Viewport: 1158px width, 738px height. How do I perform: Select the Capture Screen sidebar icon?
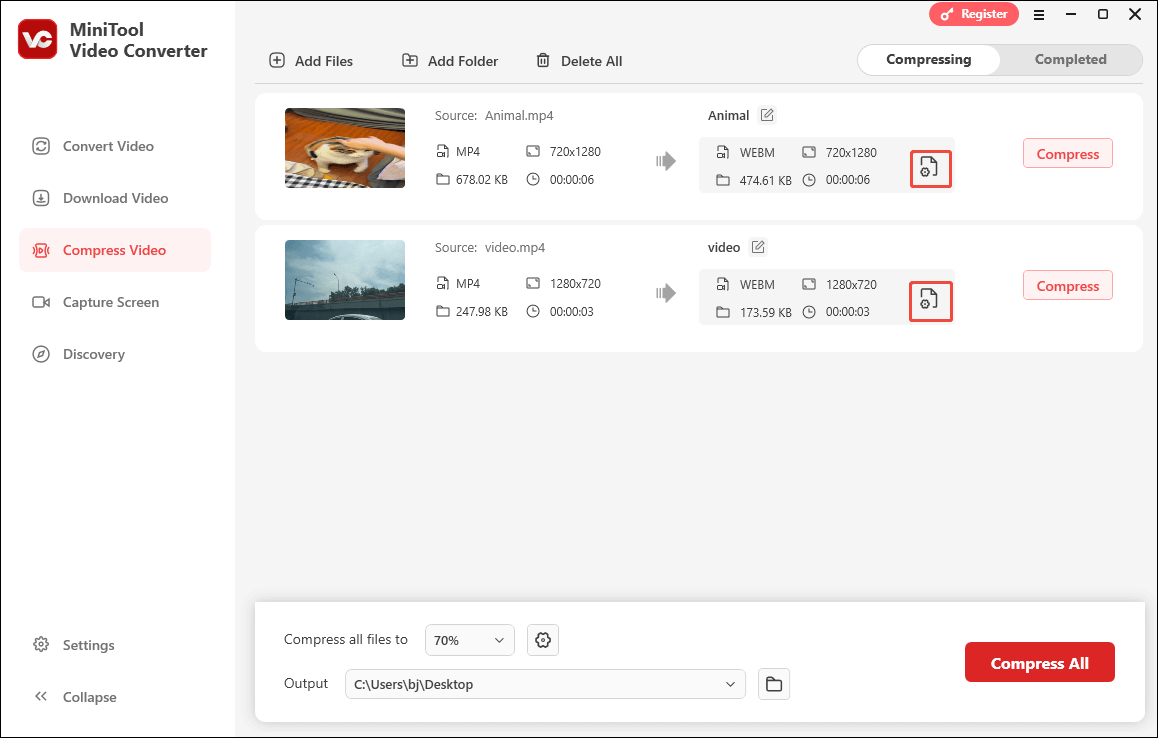pos(40,302)
